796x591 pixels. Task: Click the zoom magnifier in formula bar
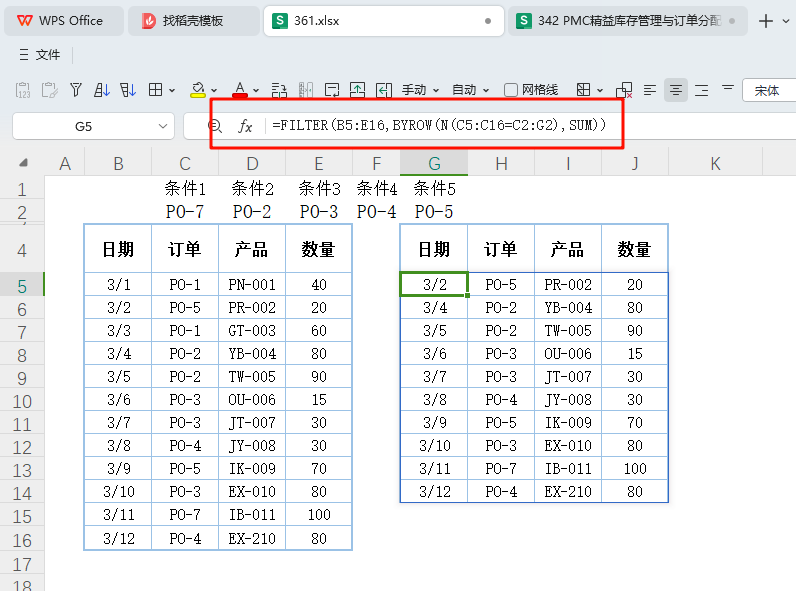coord(215,126)
